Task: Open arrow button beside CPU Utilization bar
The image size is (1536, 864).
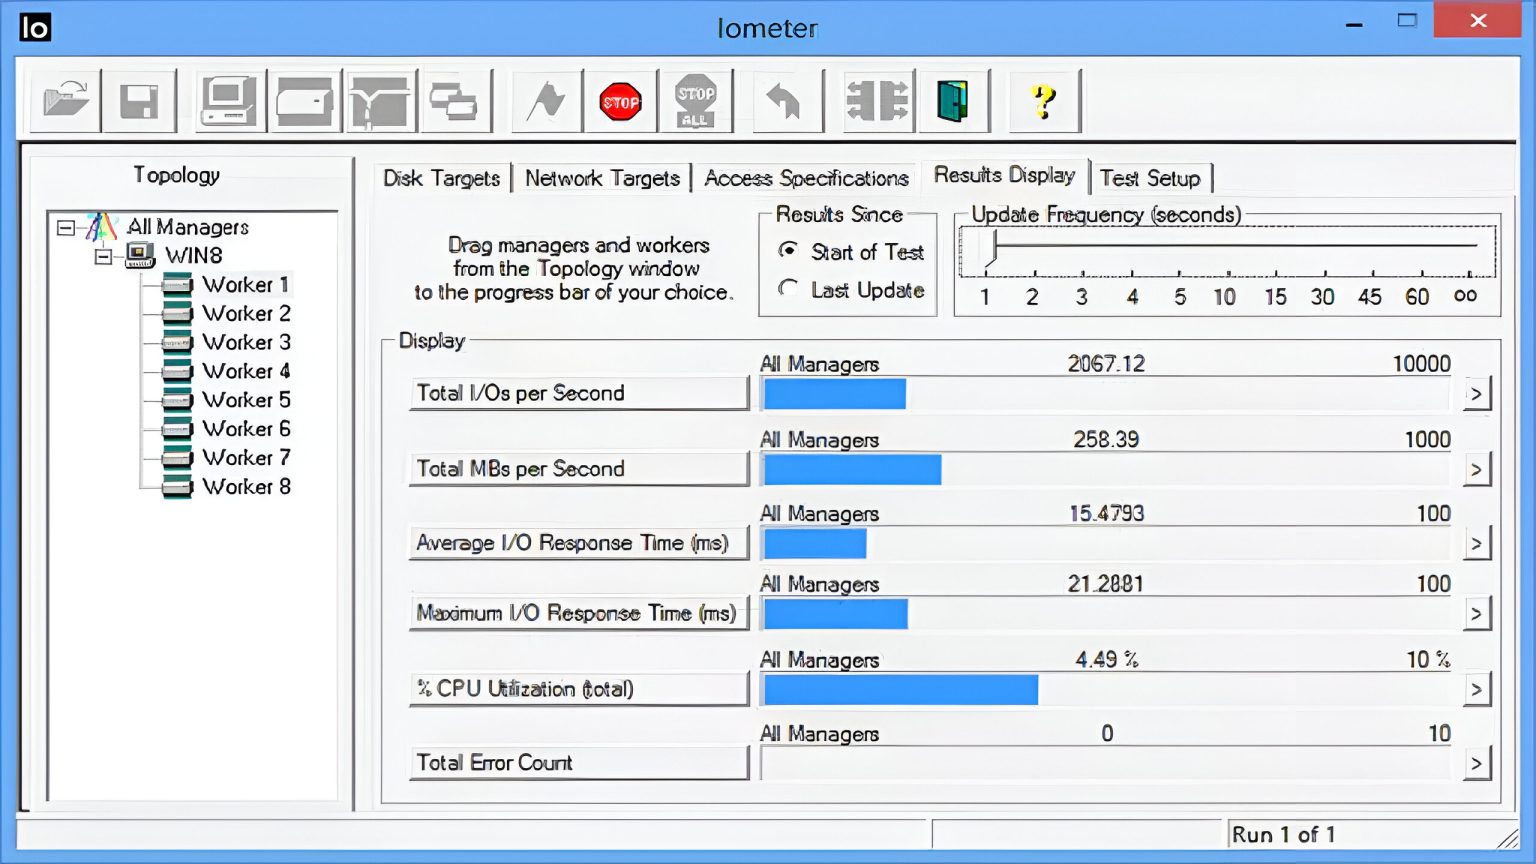Action: 1476,689
